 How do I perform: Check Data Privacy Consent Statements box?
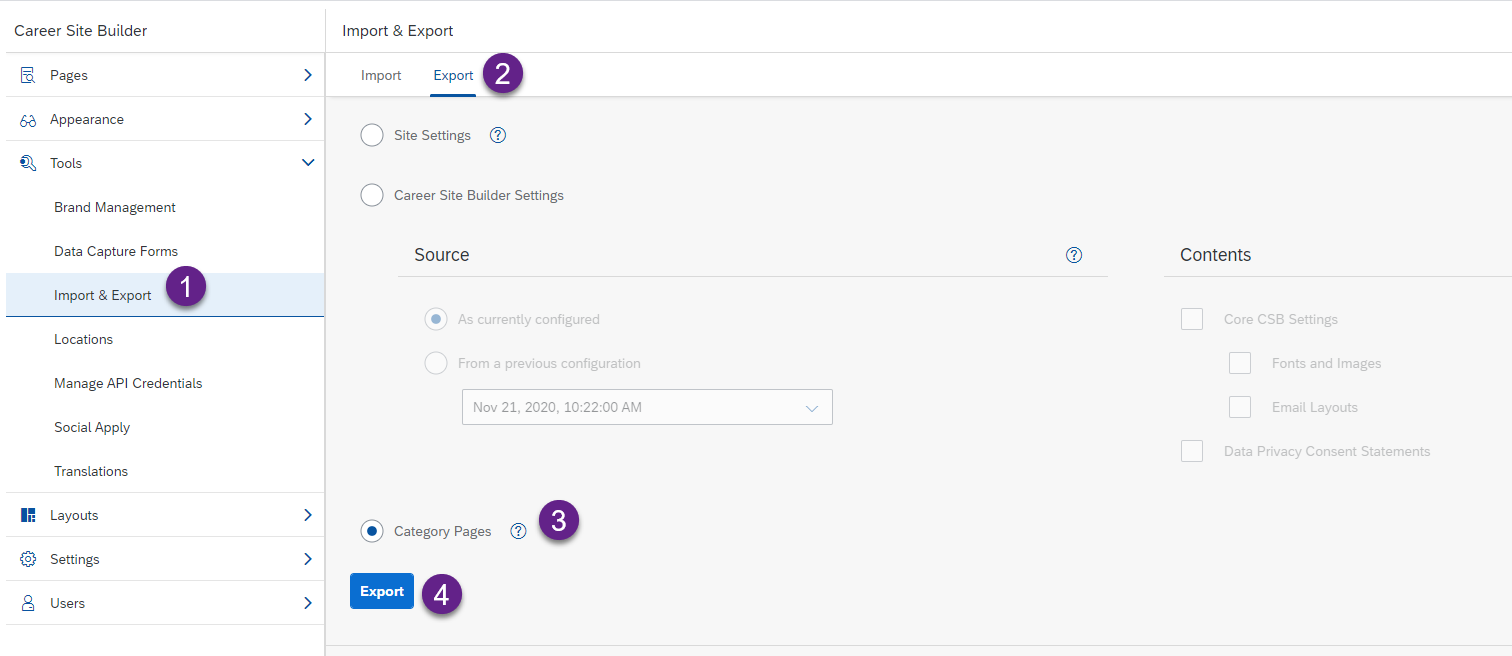(x=1192, y=451)
